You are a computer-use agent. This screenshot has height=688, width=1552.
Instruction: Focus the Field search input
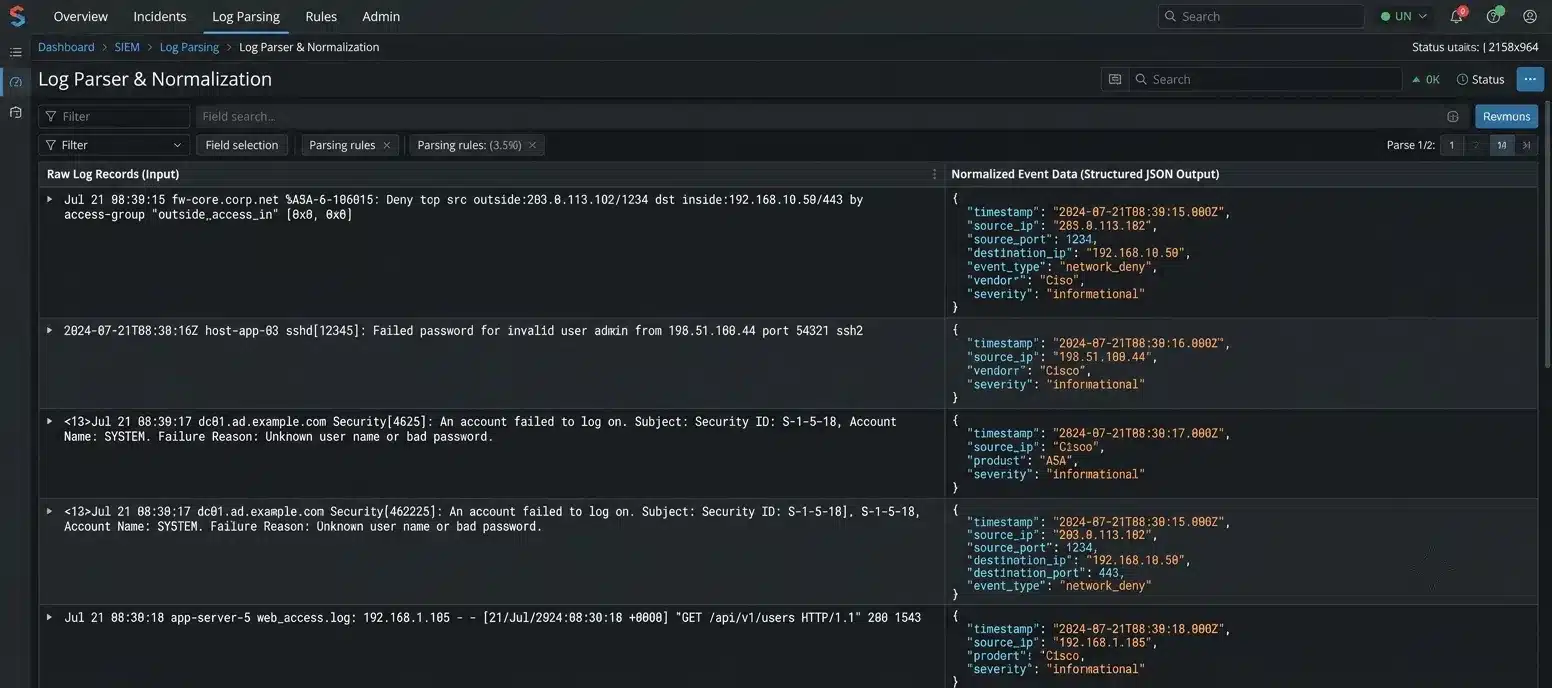pyautogui.click(x=819, y=116)
